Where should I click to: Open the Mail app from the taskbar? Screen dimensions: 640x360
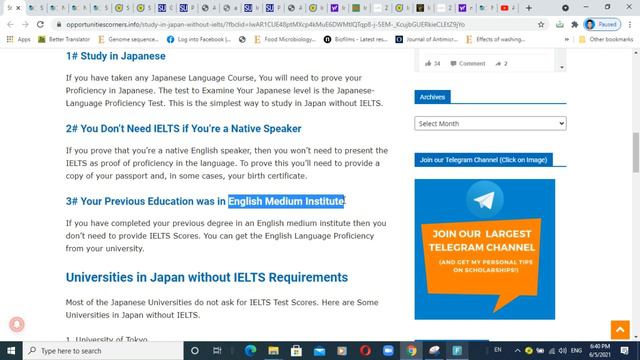click(x=319, y=351)
